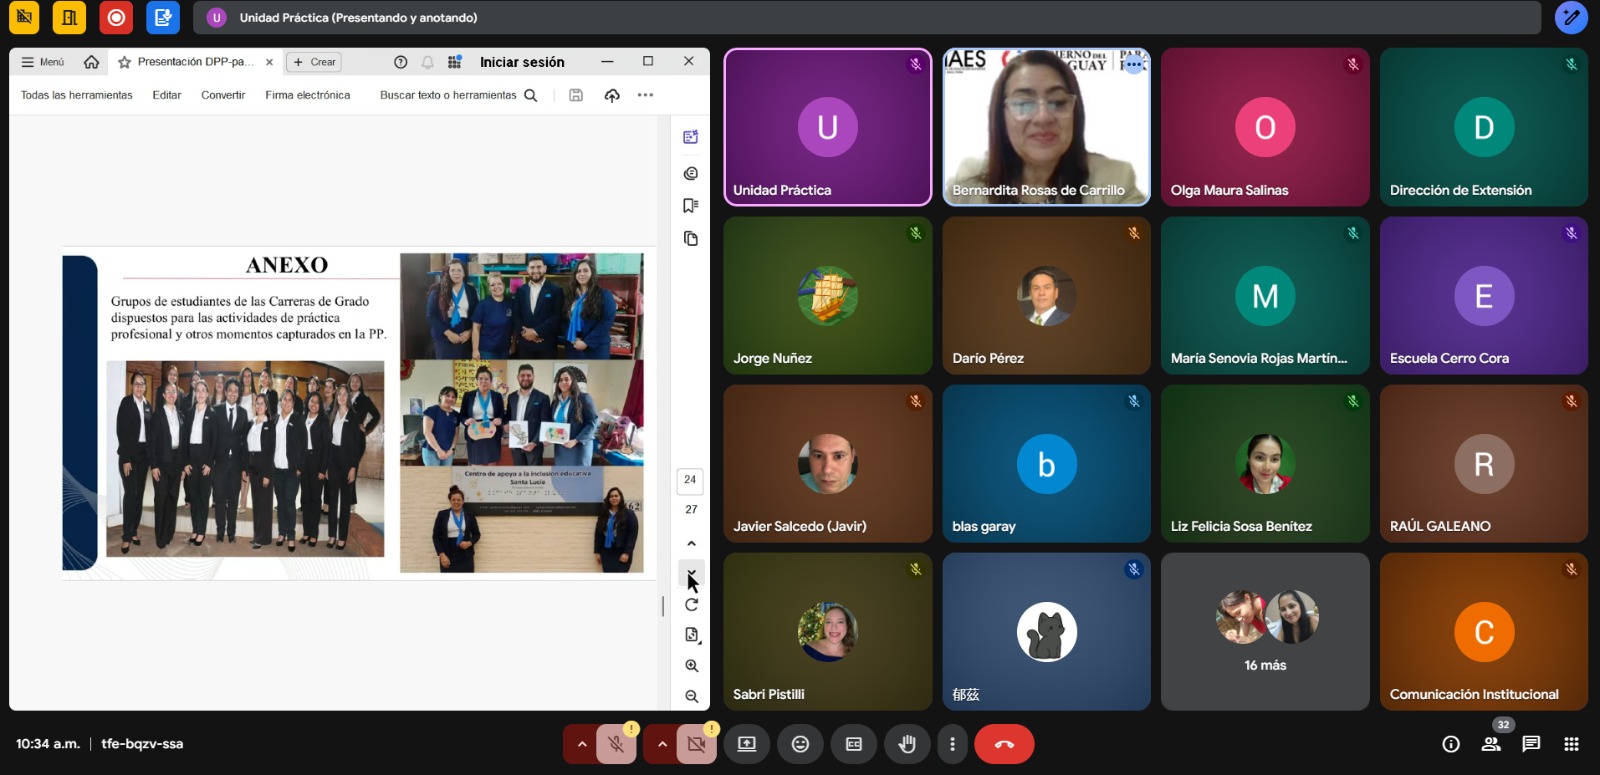Toggle the camera off button

pyautogui.click(x=697, y=744)
